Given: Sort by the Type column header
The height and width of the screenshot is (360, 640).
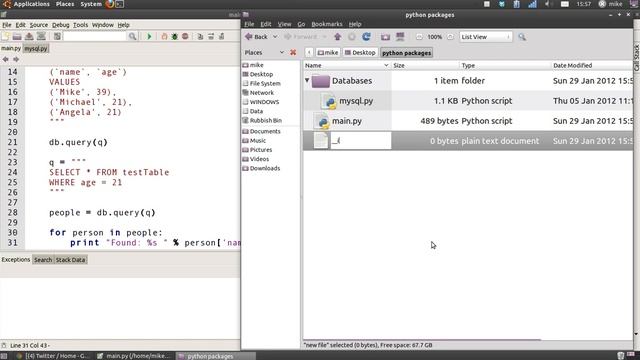Looking at the screenshot, I should click(x=505, y=65).
